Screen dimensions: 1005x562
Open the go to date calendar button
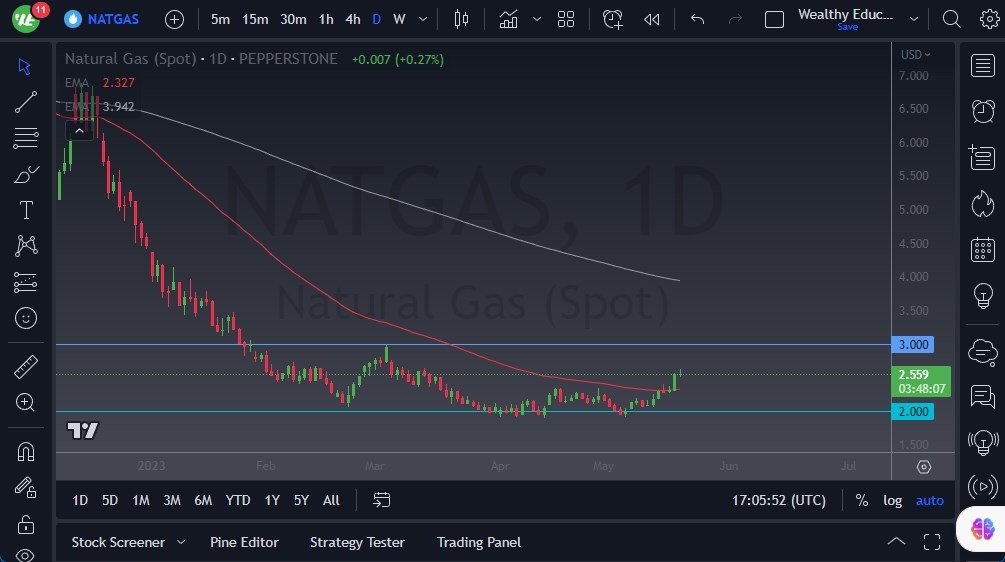381,500
